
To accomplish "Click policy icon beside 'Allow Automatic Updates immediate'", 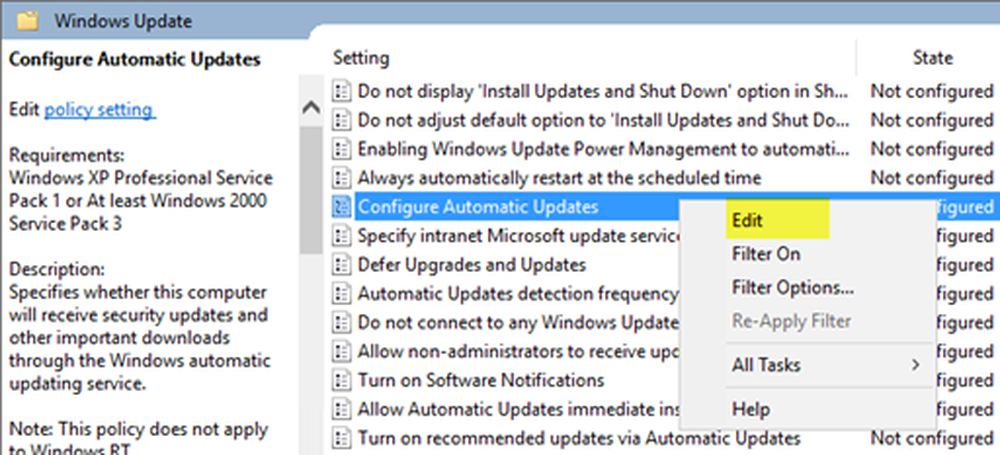I will (x=342, y=409).
